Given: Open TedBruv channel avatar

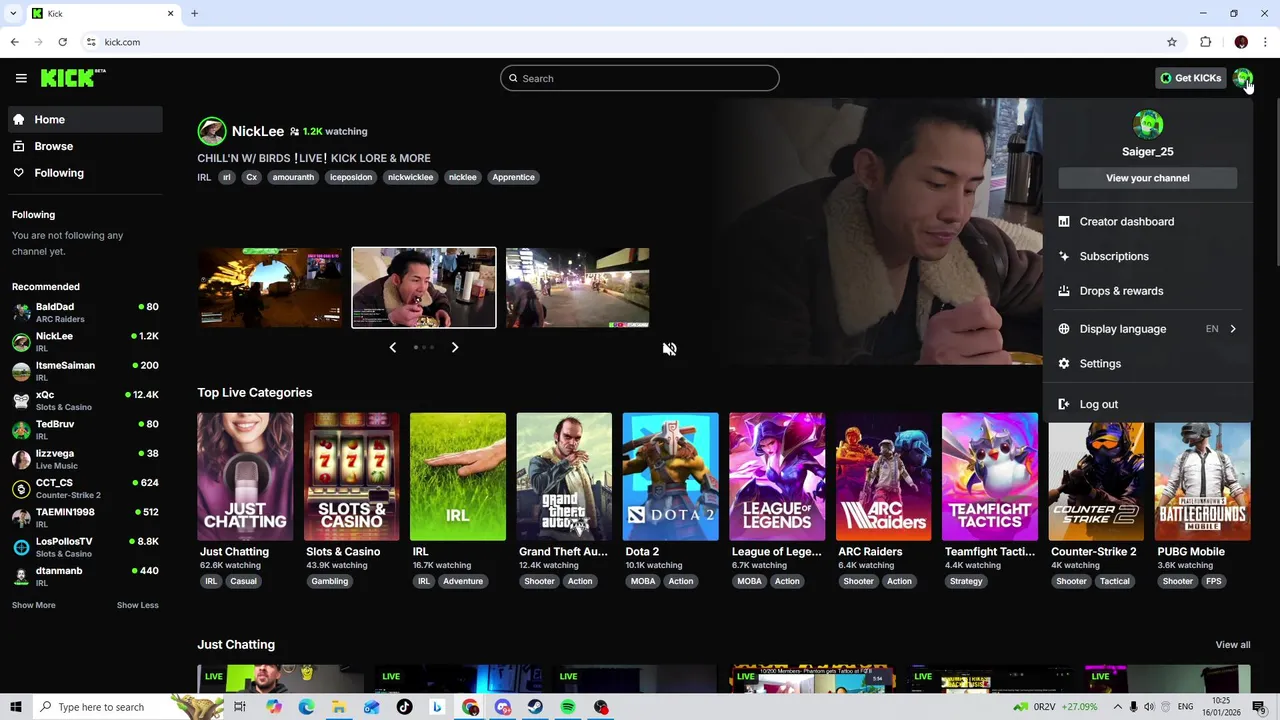Looking at the screenshot, I should pos(21,430).
